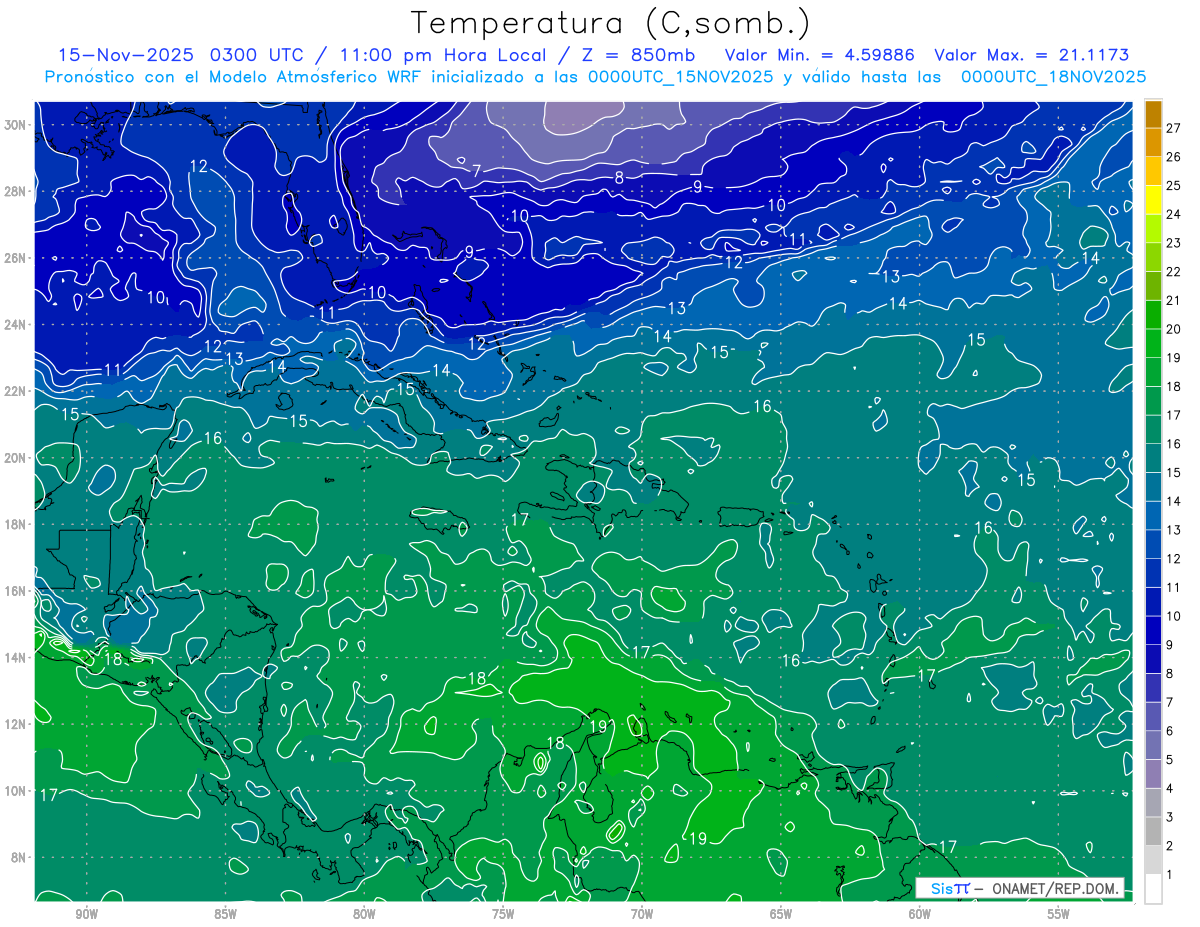The width and height of the screenshot is (1200, 927).
Task: Click the color scale label '22'
Action: [1173, 271]
